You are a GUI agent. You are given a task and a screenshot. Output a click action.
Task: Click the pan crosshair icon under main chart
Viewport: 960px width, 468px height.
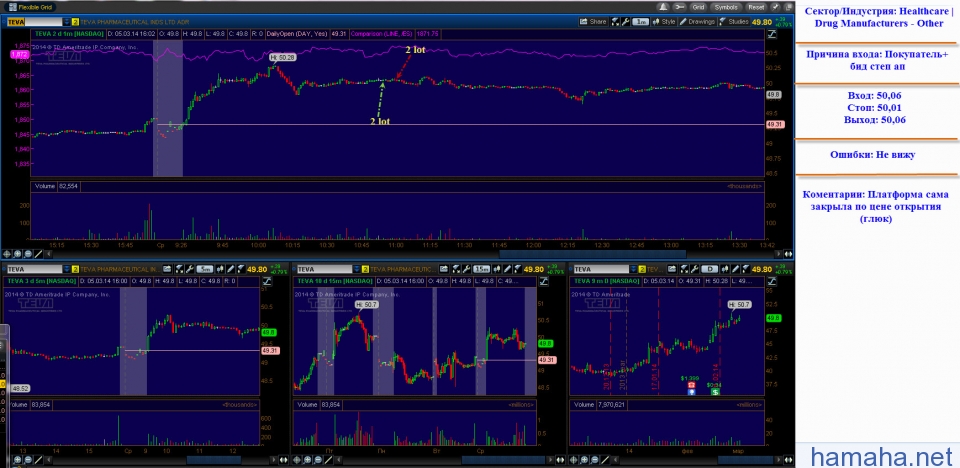pos(7,254)
